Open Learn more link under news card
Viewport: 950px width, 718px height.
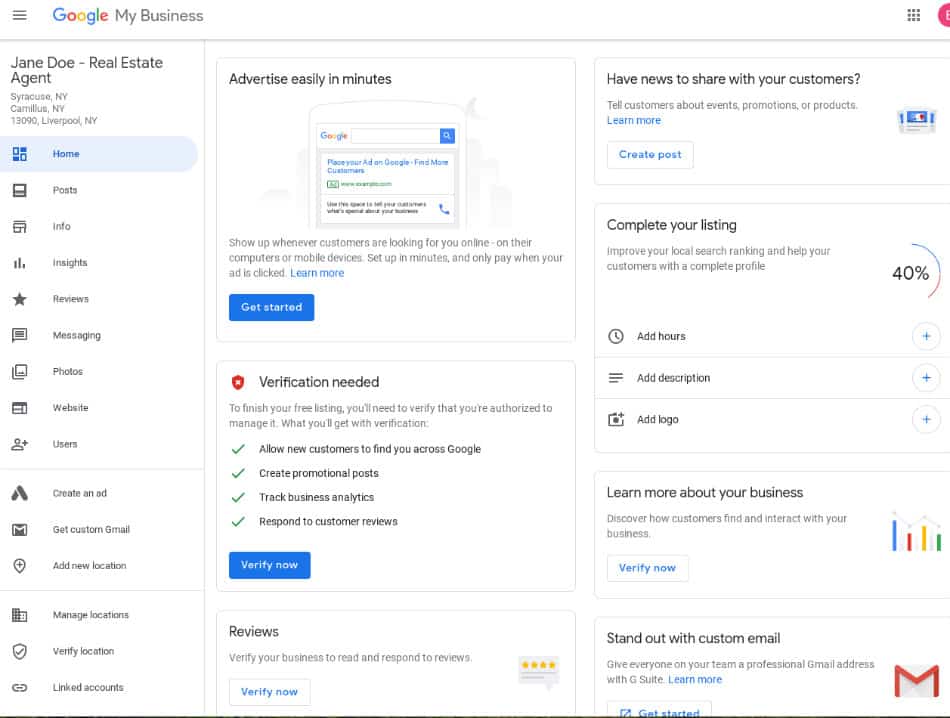pos(634,121)
